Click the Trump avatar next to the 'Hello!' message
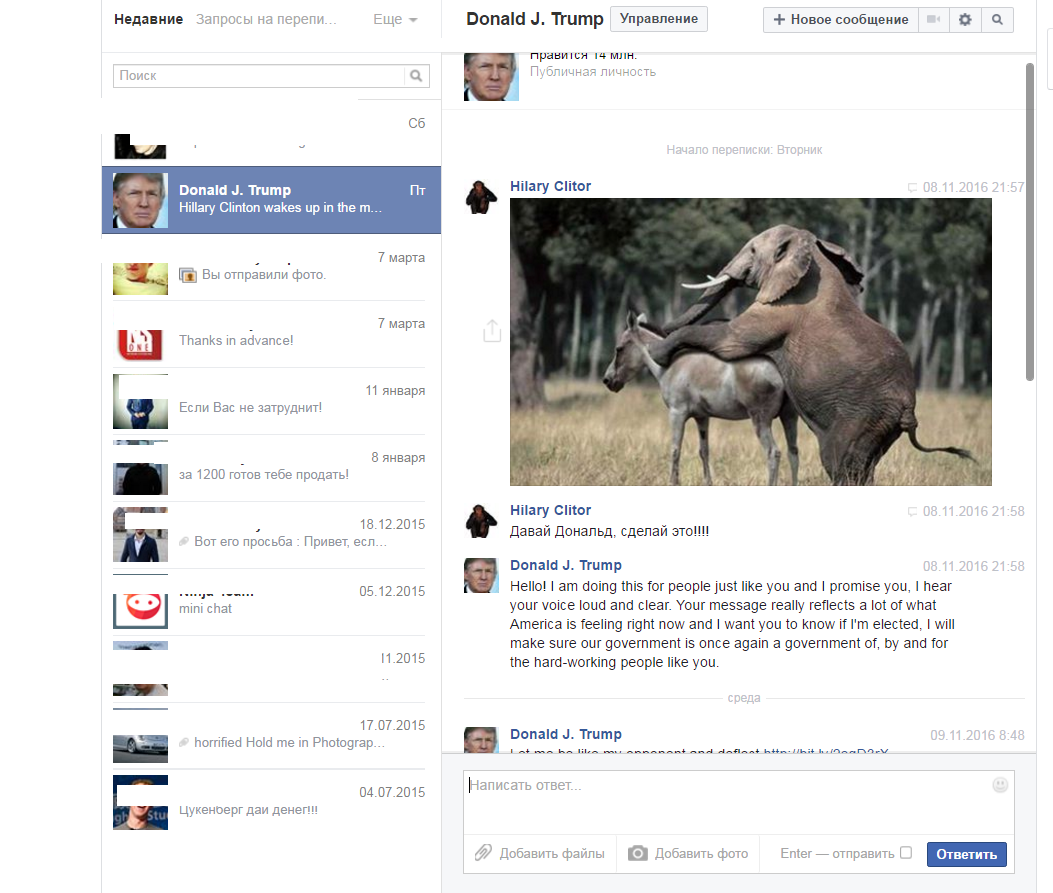 (x=481, y=575)
